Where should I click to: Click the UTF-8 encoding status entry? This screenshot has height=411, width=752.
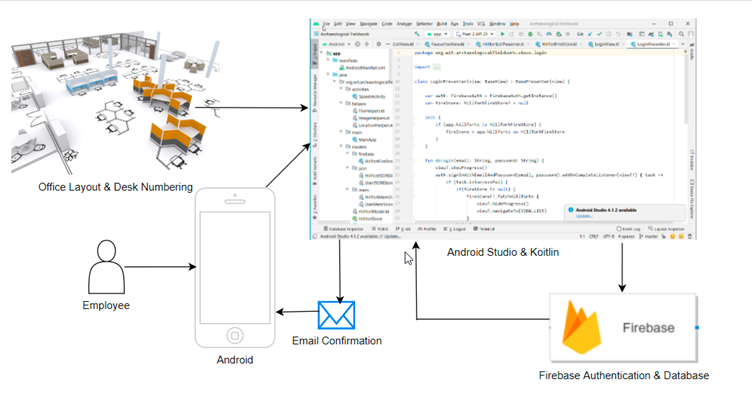coord(608,236)
